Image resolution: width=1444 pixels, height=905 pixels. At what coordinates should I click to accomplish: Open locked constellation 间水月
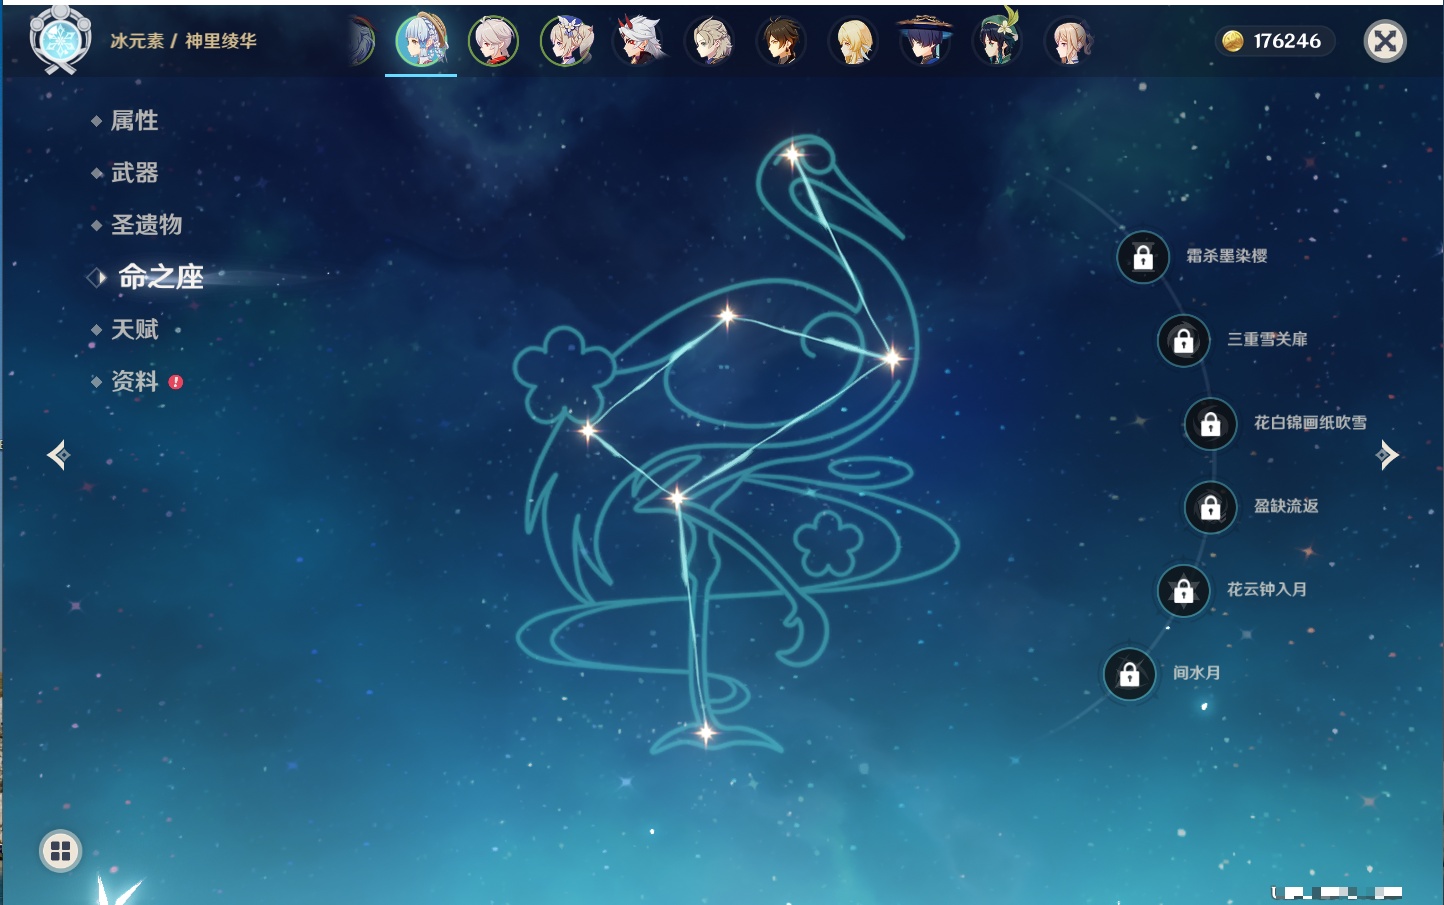[x=1130, y=674]
